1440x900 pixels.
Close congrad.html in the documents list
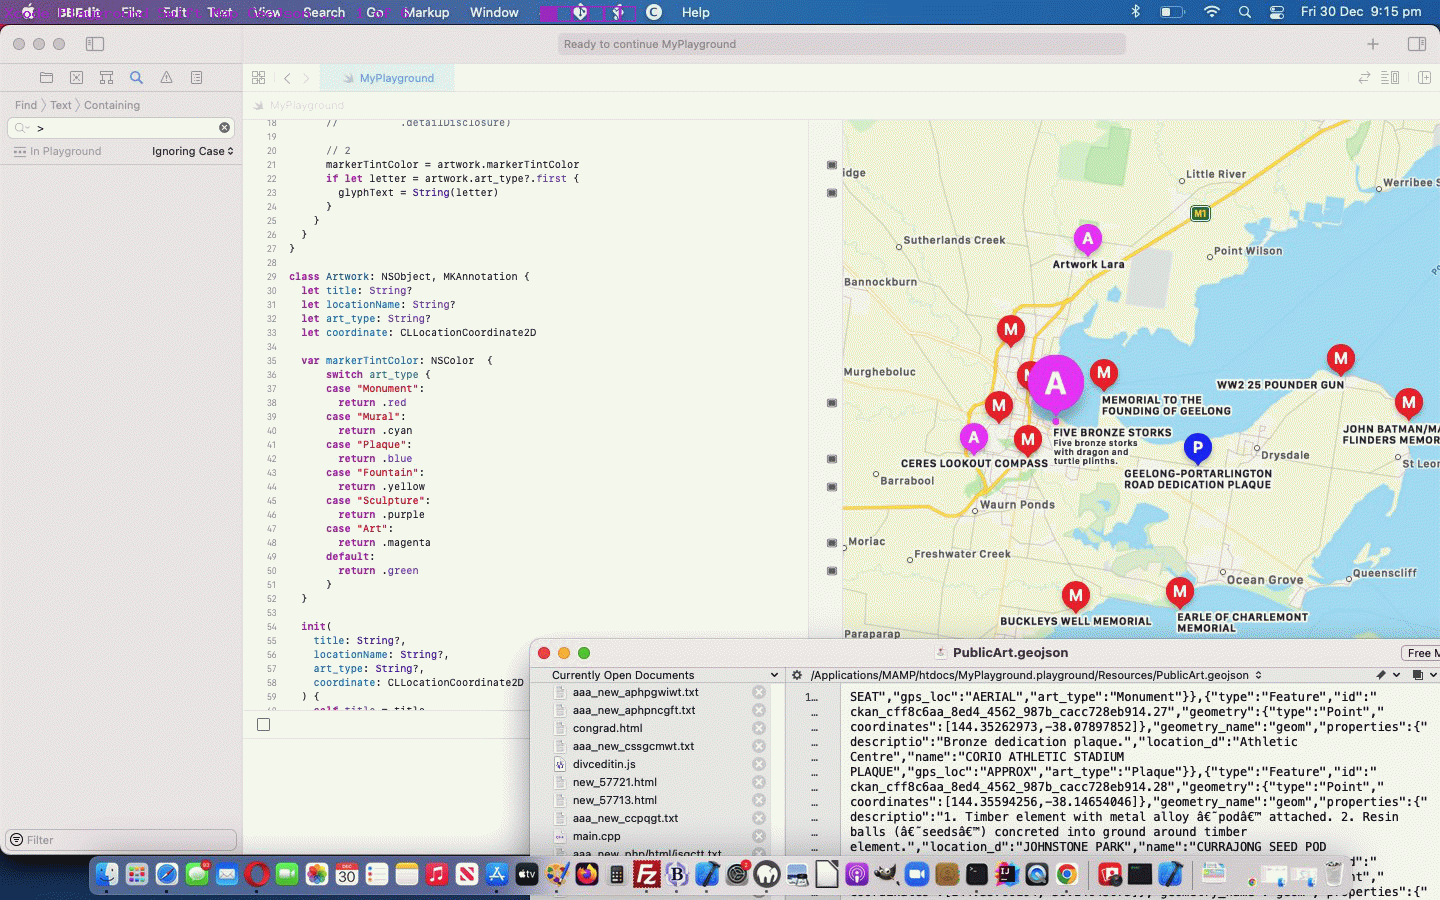[x=759, y=728]
